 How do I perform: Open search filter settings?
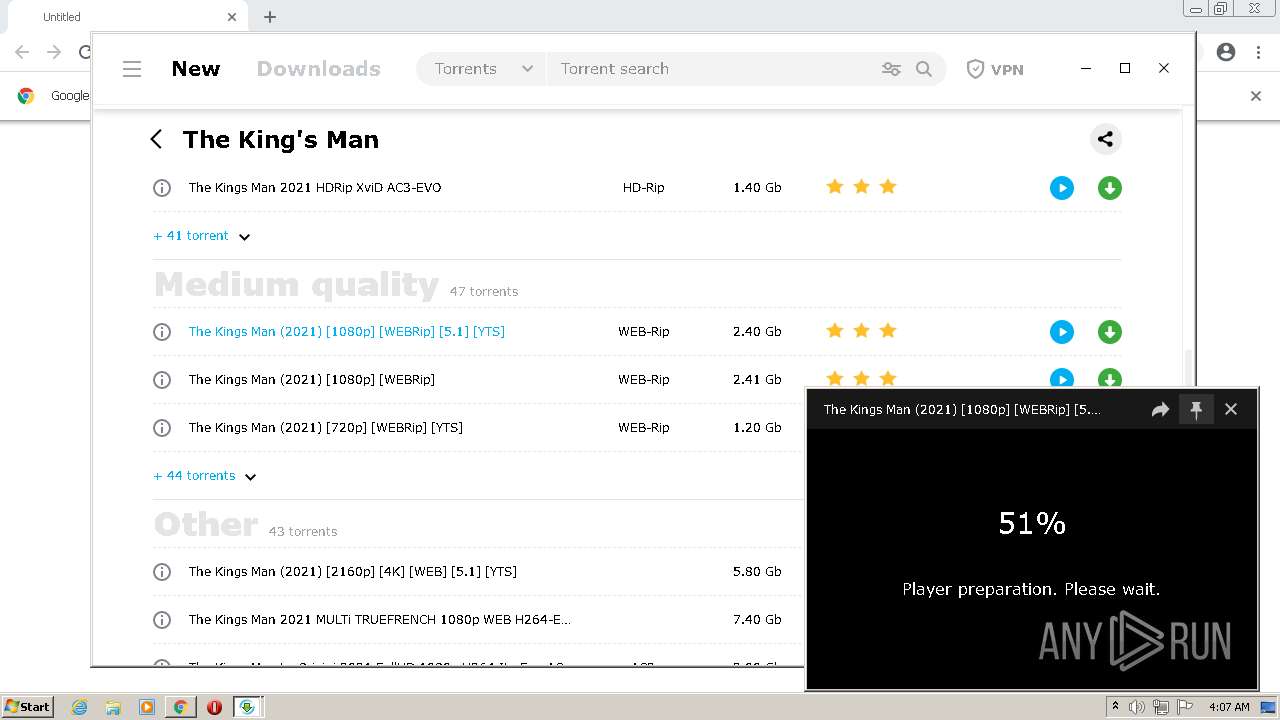click(891, 69)
